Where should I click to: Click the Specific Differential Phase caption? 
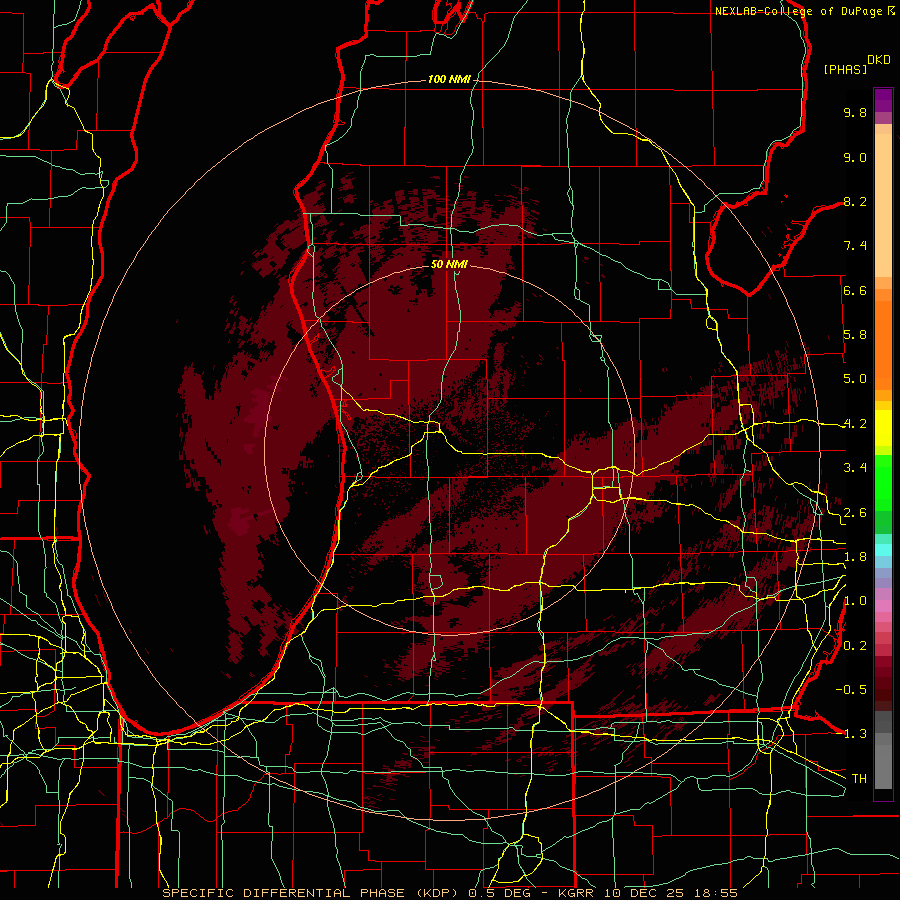click(449, 893)
